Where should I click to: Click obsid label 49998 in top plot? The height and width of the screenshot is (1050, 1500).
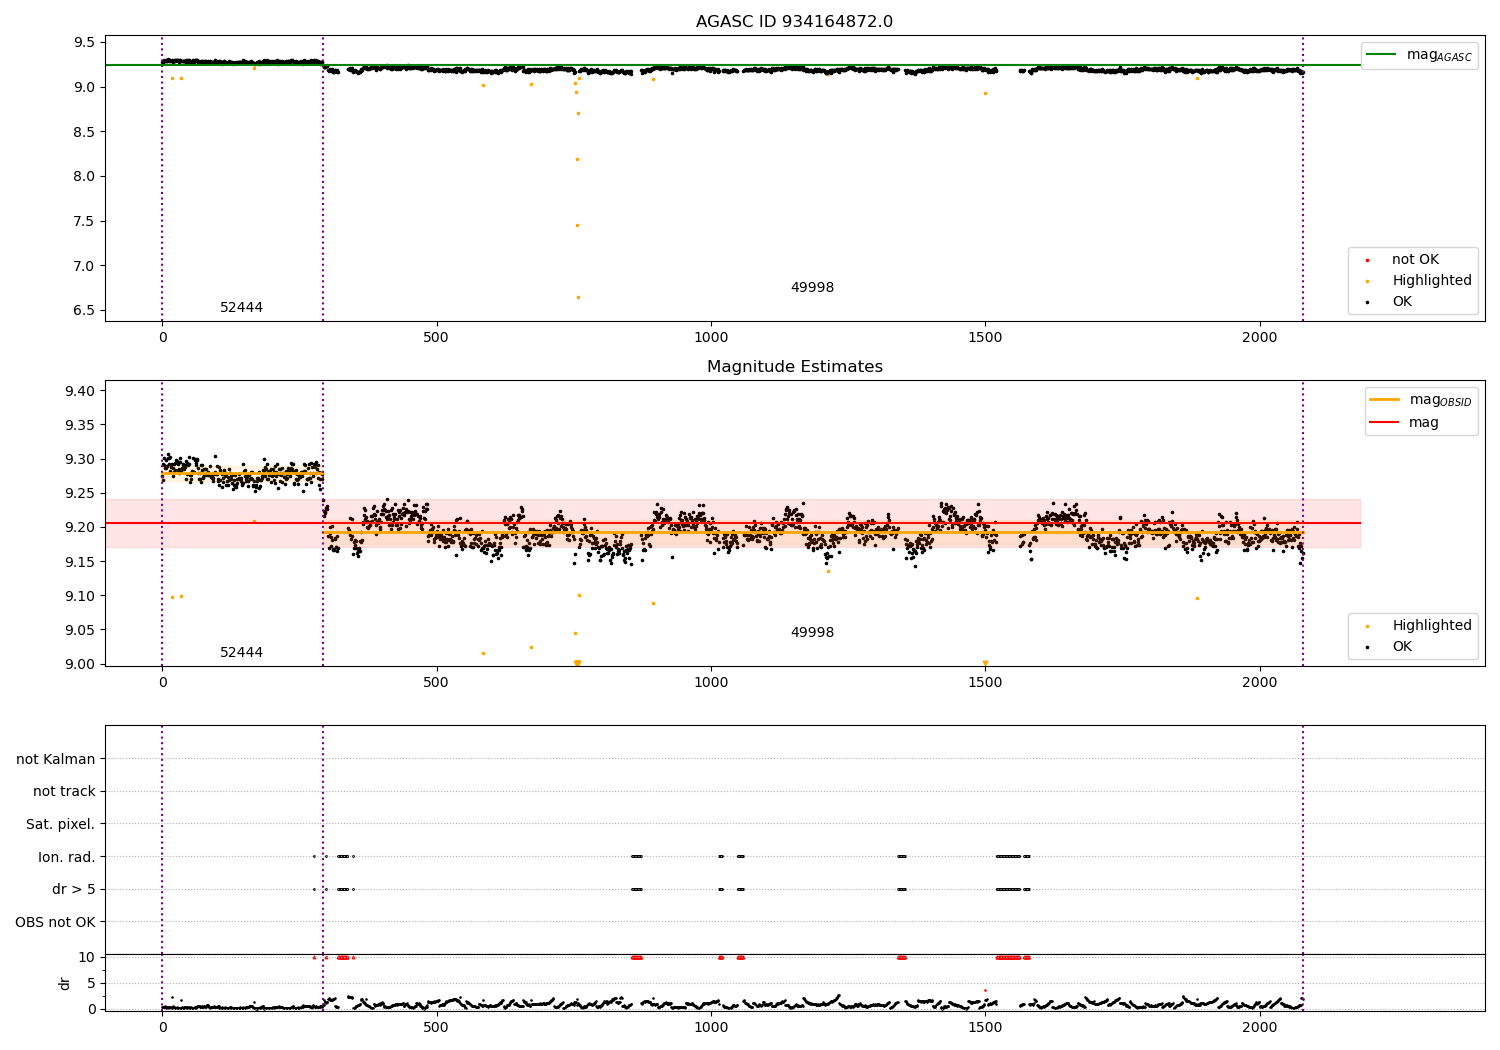coord(812,288)
